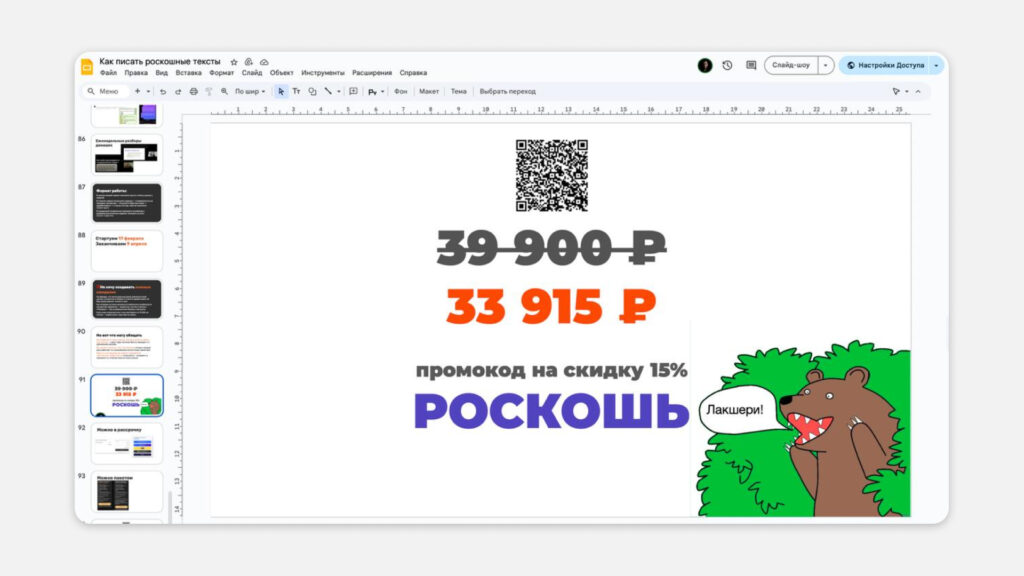Select the shape tool
The width and height of the screenshot is (1024, 576).
coord(312,91)
